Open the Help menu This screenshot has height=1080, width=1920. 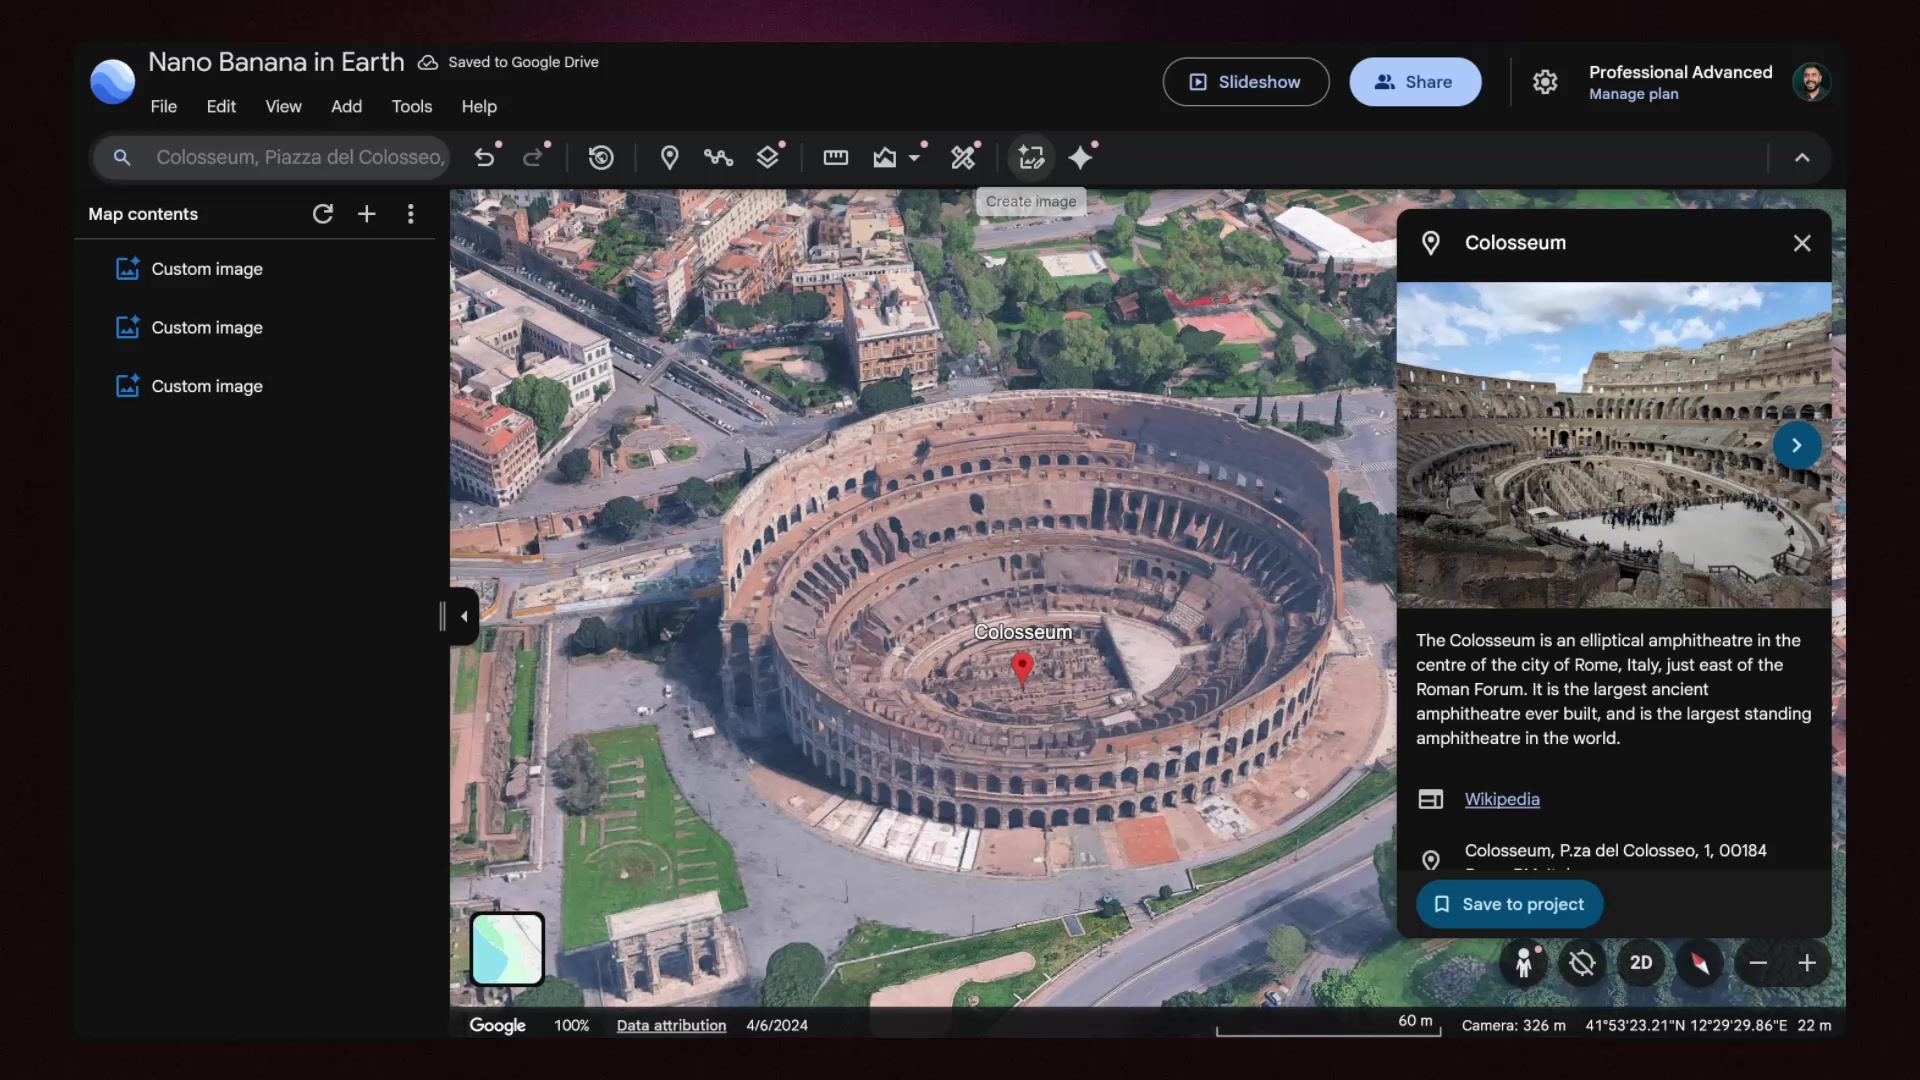[479, 106]
